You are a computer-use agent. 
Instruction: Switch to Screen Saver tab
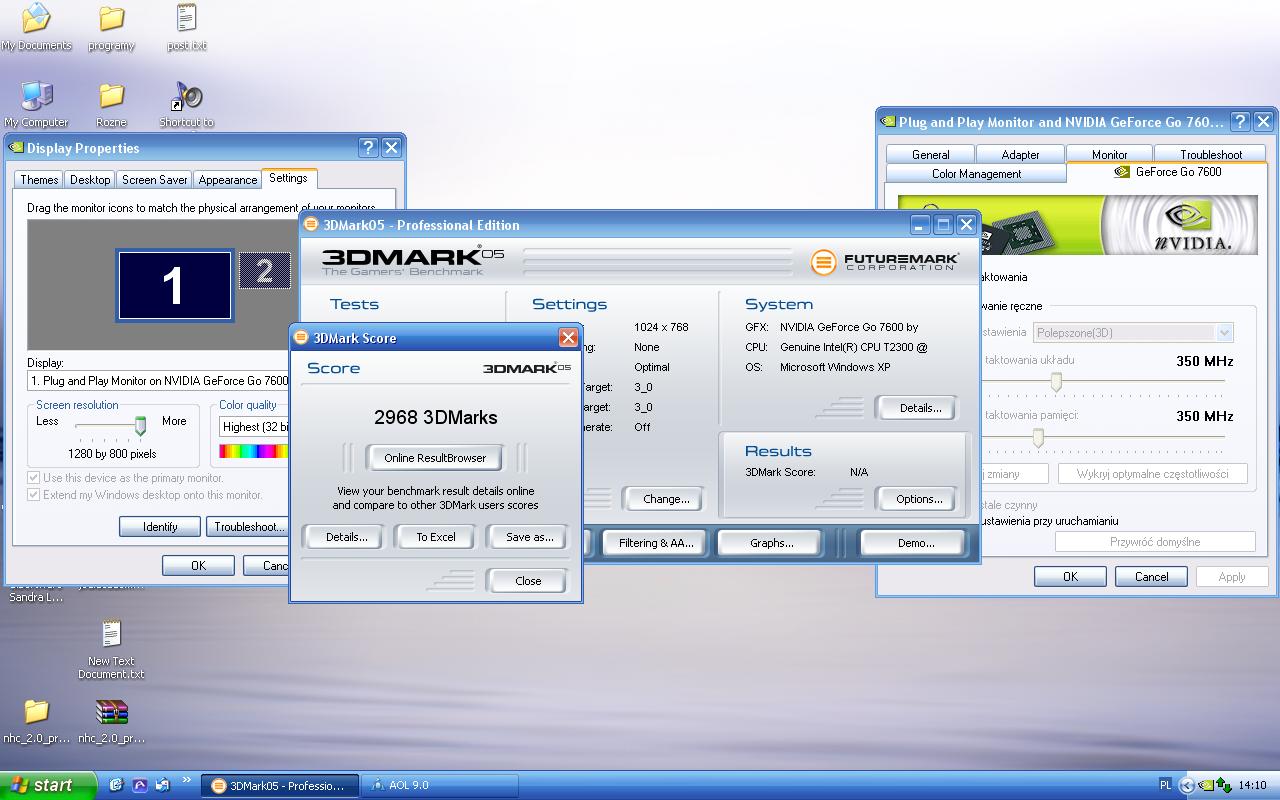[x=154, y=180]
